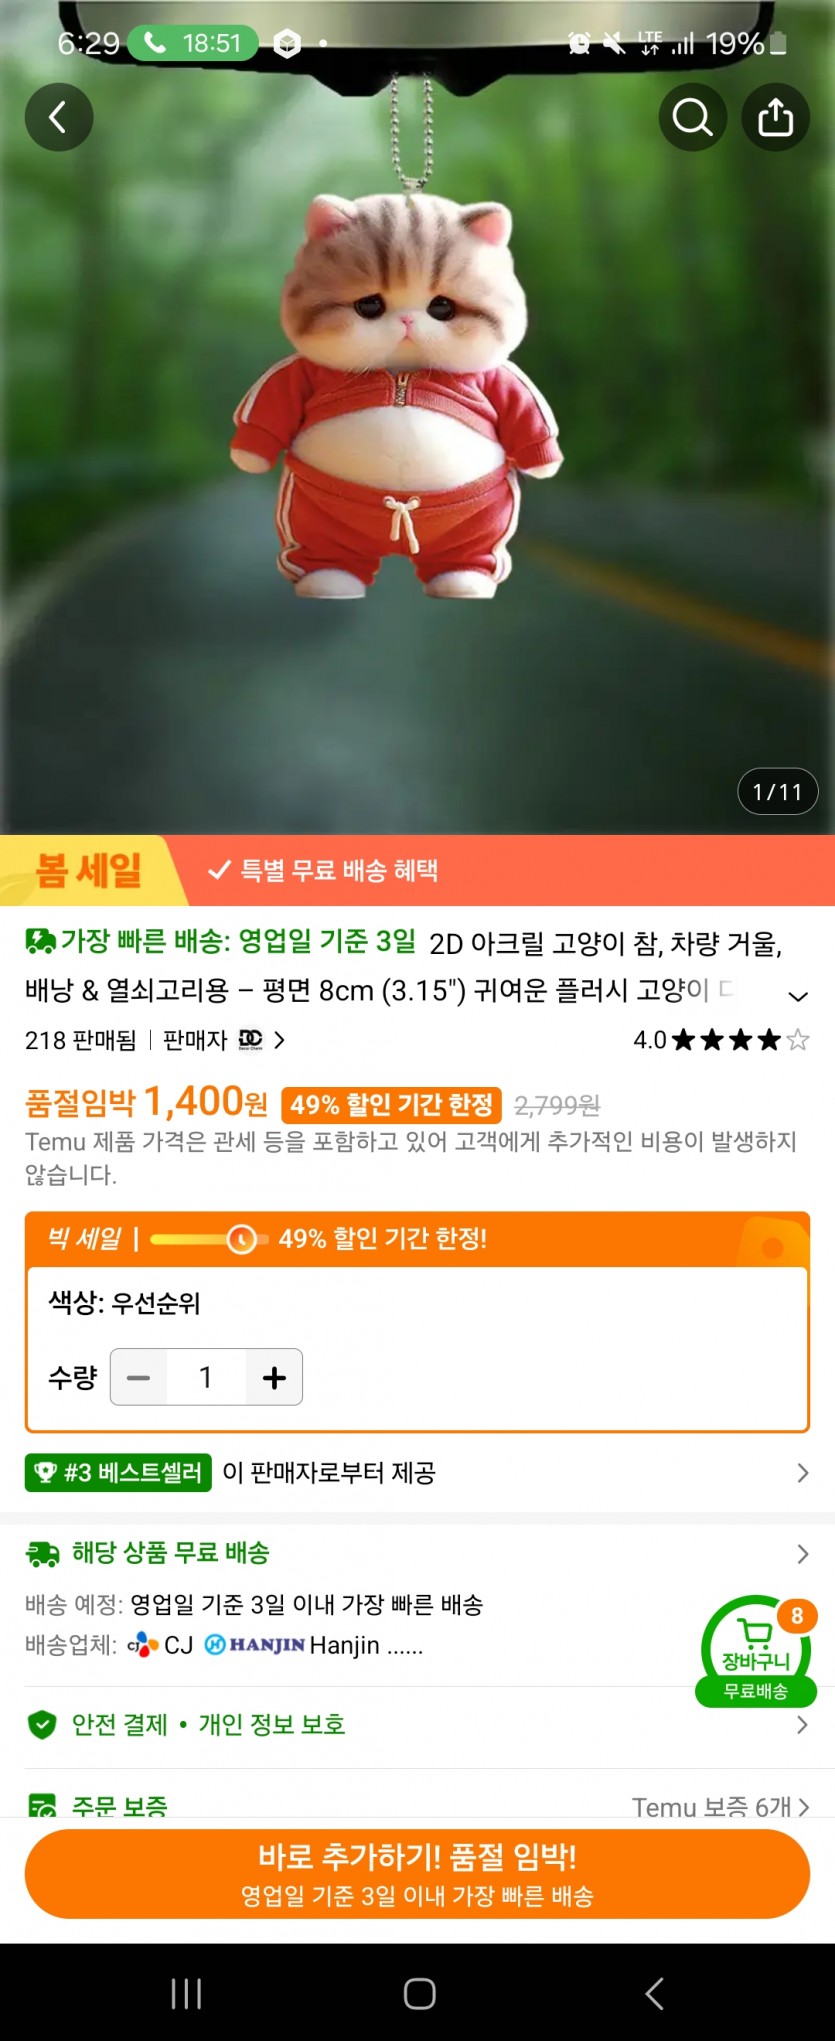Tap the 4.0 star rating
Viewport: 835px width, 2041px height.
click(721, 1040)
